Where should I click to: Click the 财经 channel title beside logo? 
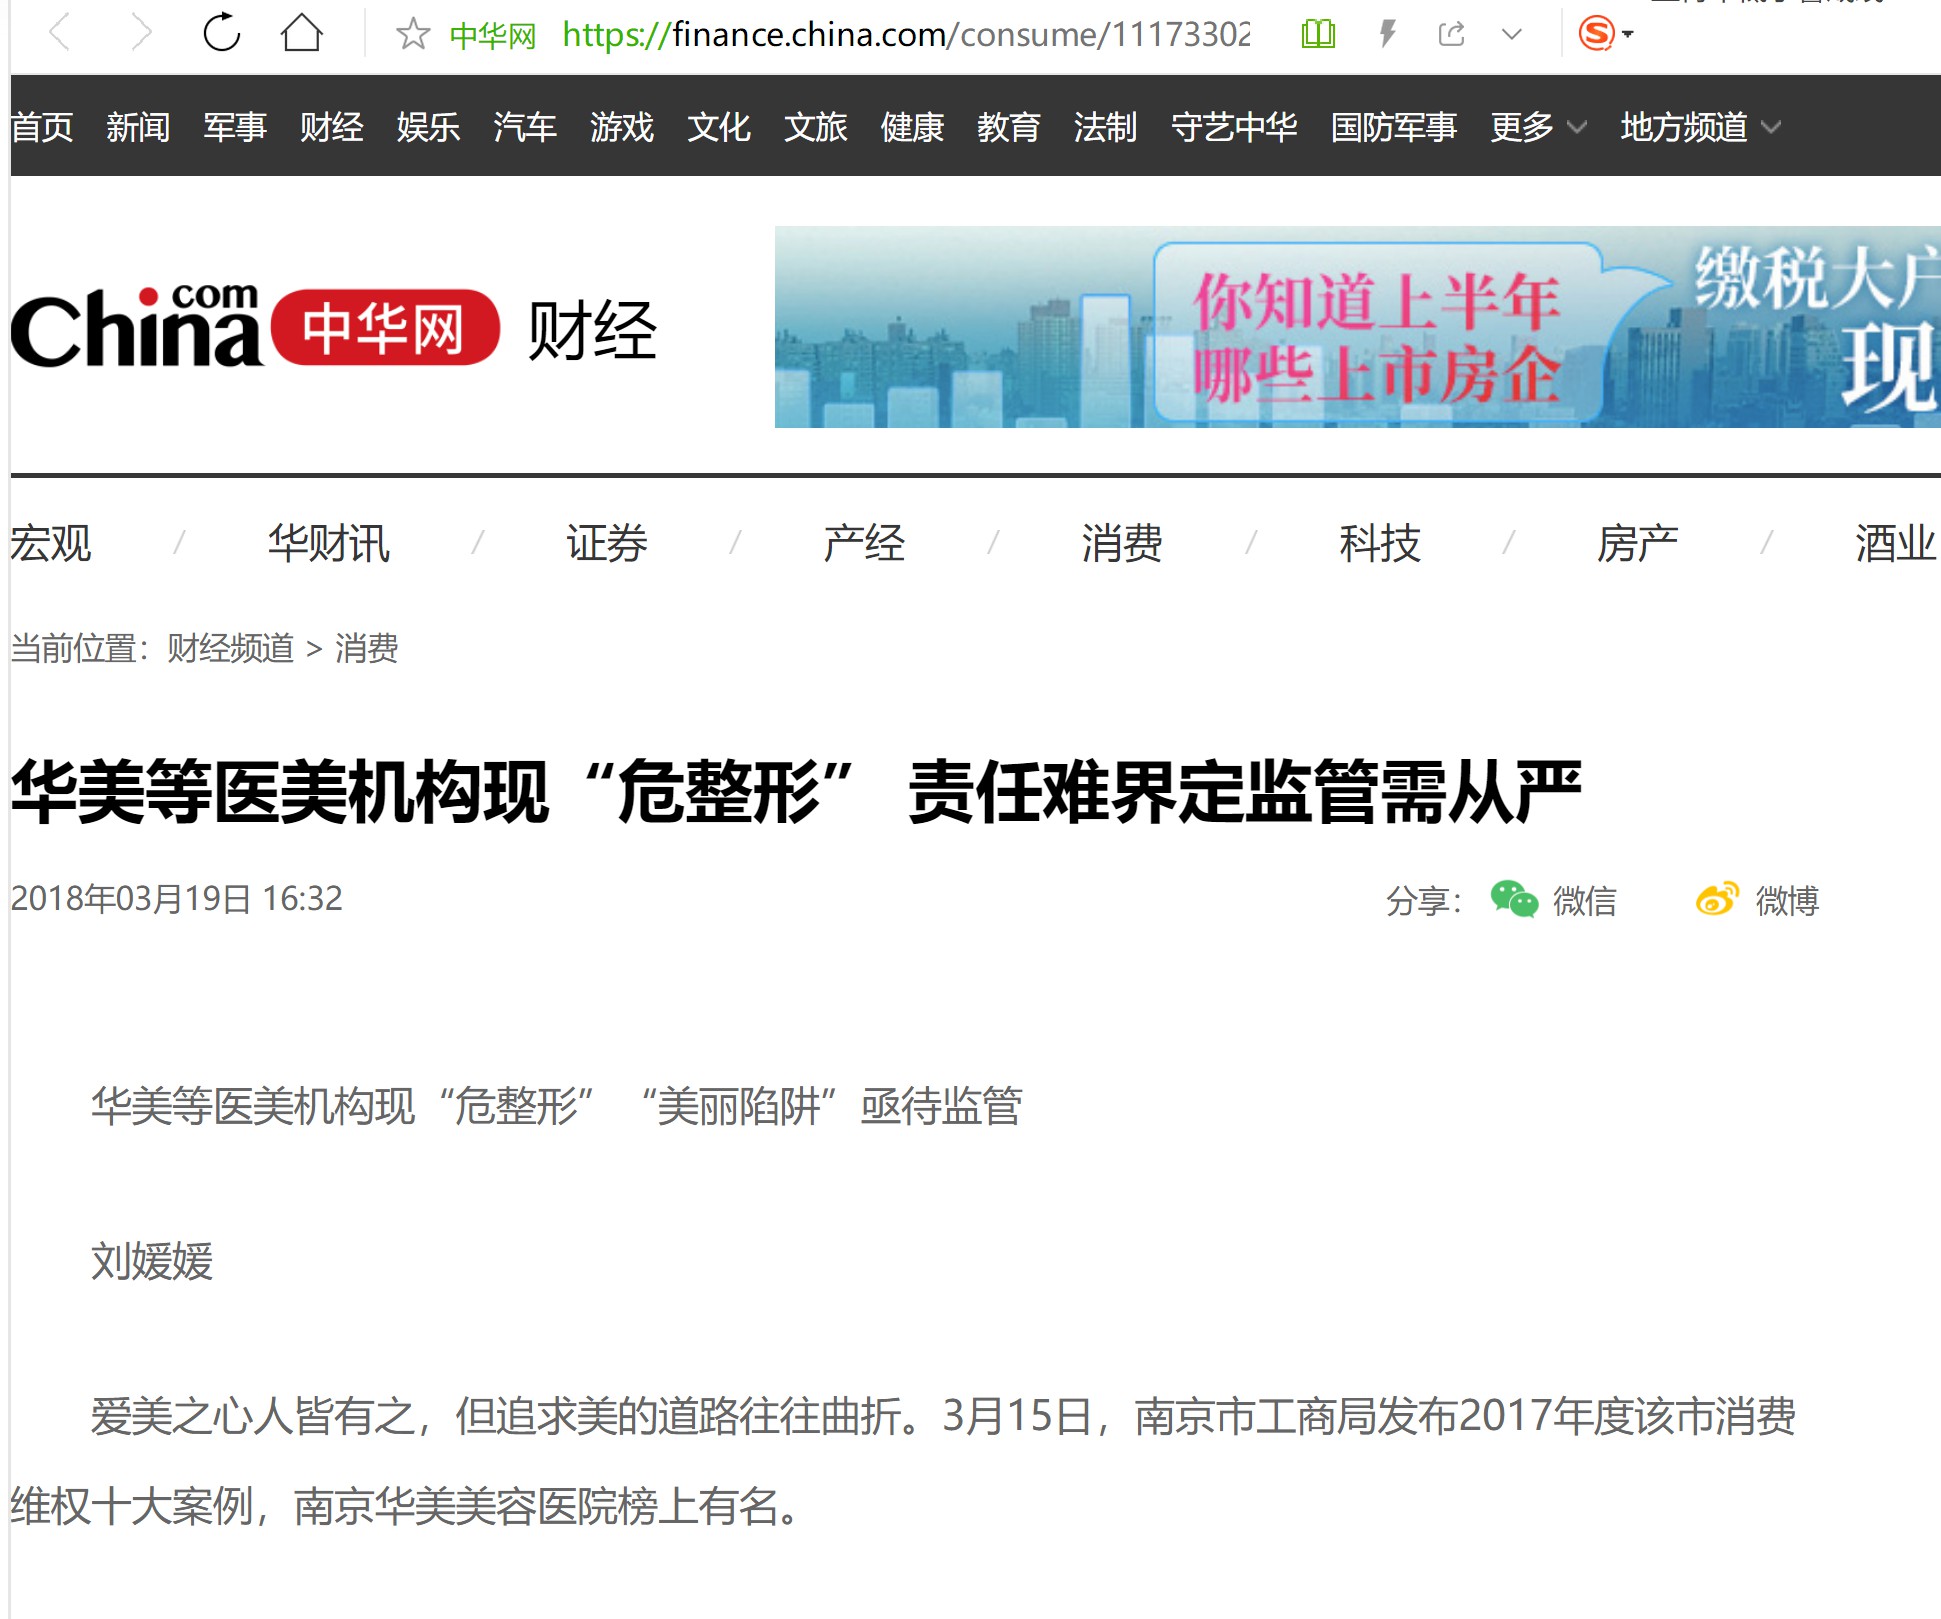592,330
